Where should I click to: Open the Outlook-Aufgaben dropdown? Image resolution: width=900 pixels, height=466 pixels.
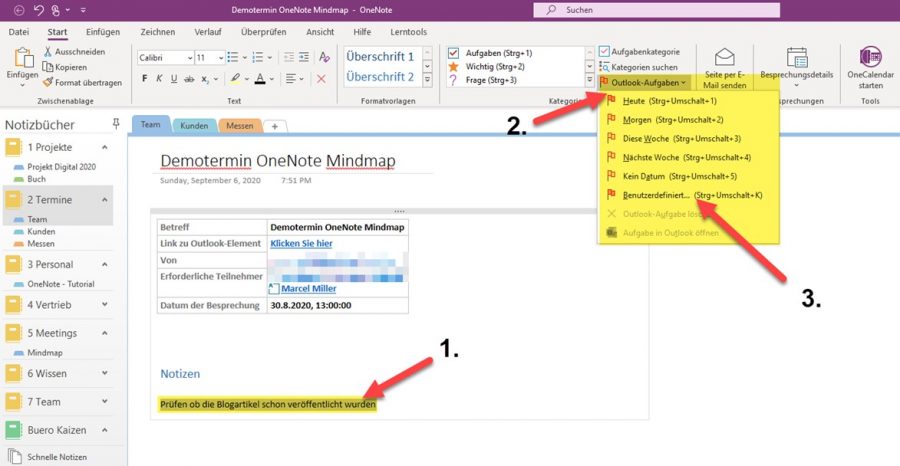tap(643, 83)
